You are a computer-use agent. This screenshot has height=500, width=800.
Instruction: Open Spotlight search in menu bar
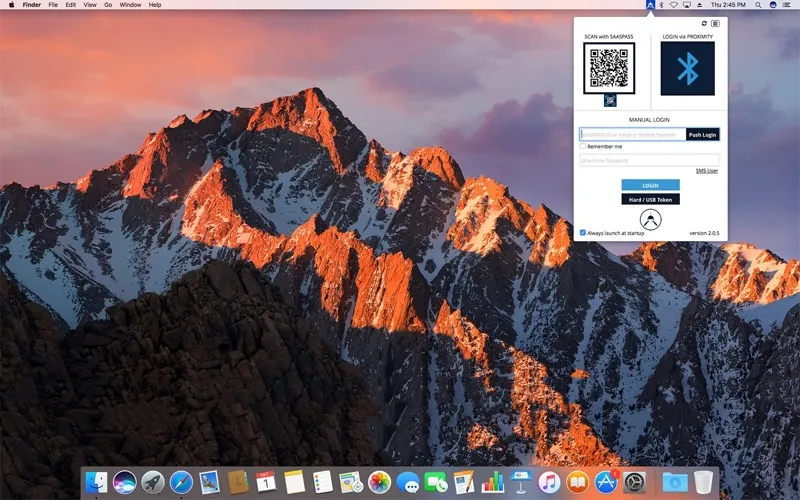(758, 5)
